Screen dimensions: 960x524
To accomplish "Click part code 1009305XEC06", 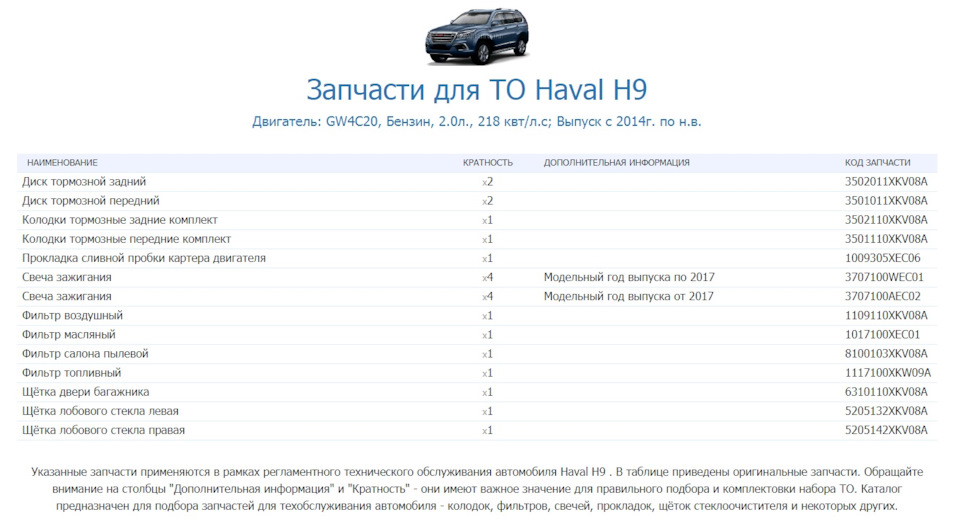I will 882,258.
